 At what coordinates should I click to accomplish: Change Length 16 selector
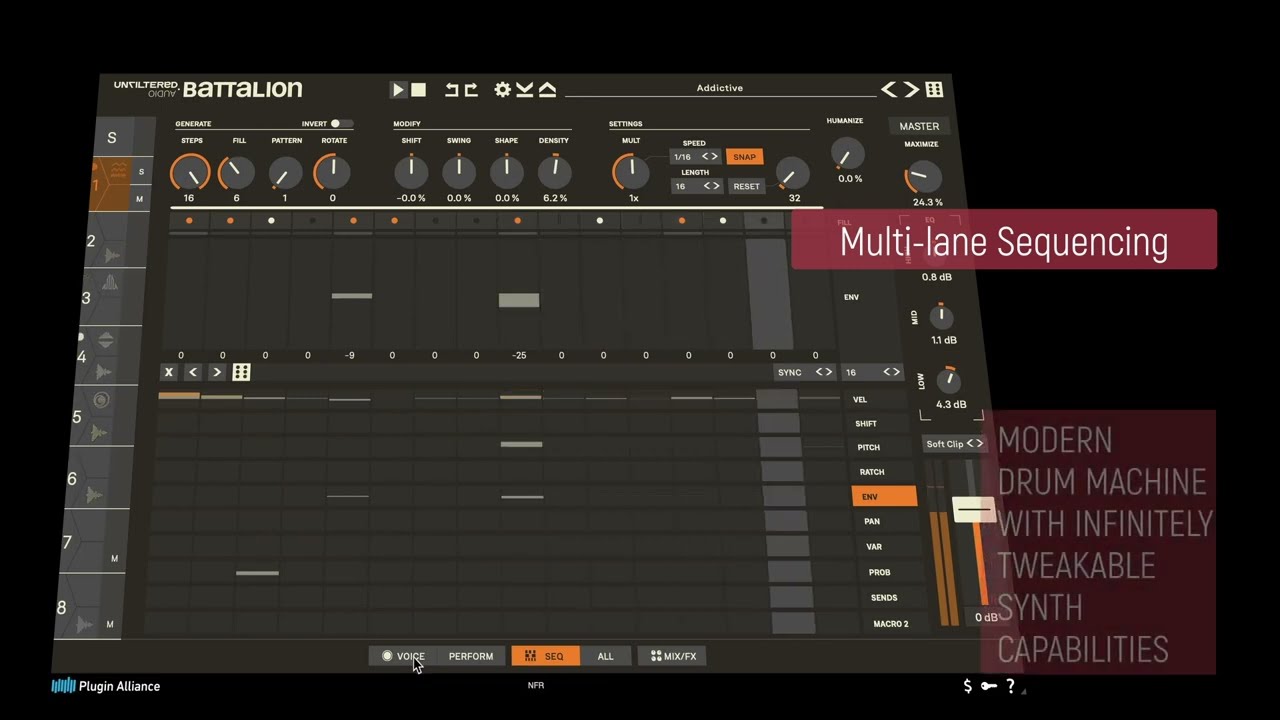coord(697,186)
